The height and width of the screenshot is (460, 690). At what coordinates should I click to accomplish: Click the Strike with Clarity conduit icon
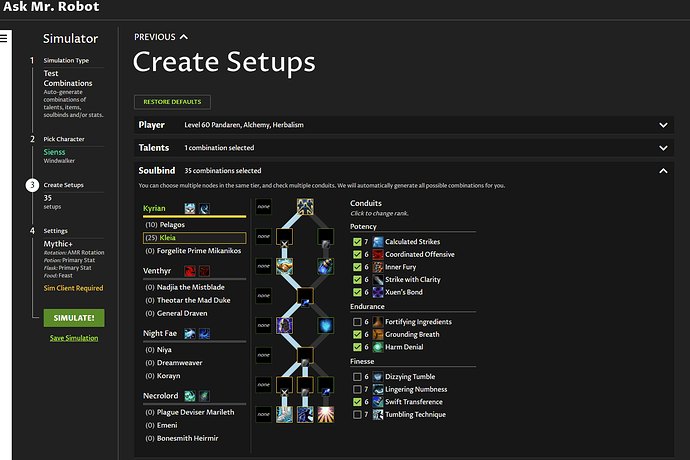(378, 280)
